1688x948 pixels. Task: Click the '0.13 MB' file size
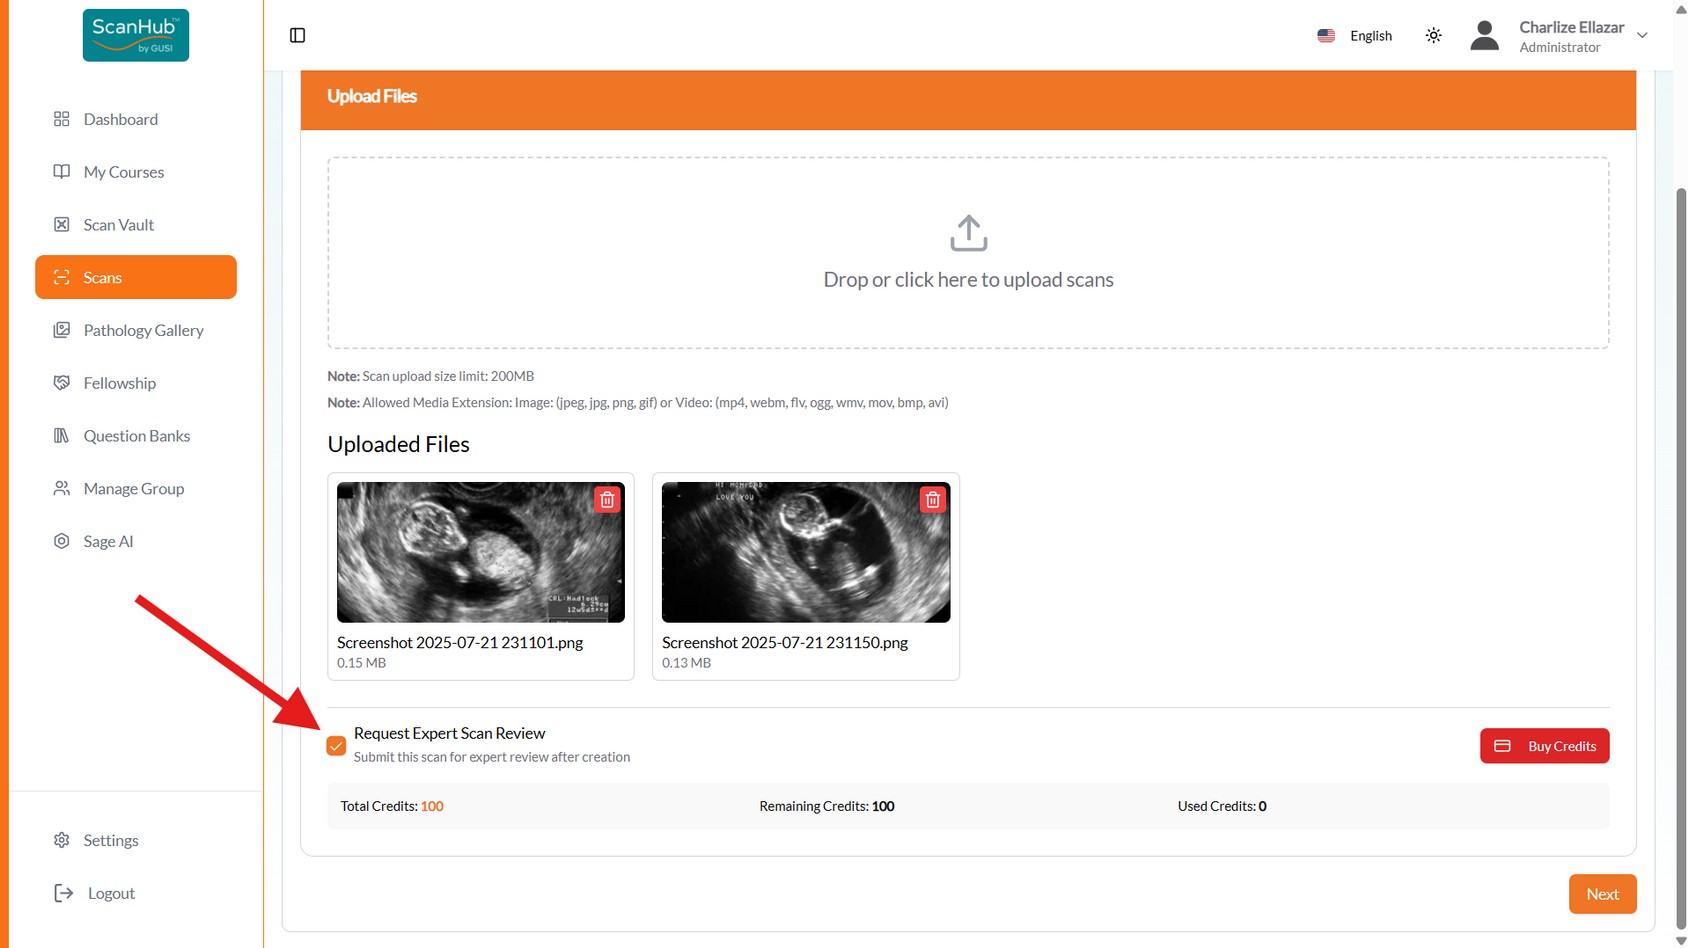click(x=686, y=663)
